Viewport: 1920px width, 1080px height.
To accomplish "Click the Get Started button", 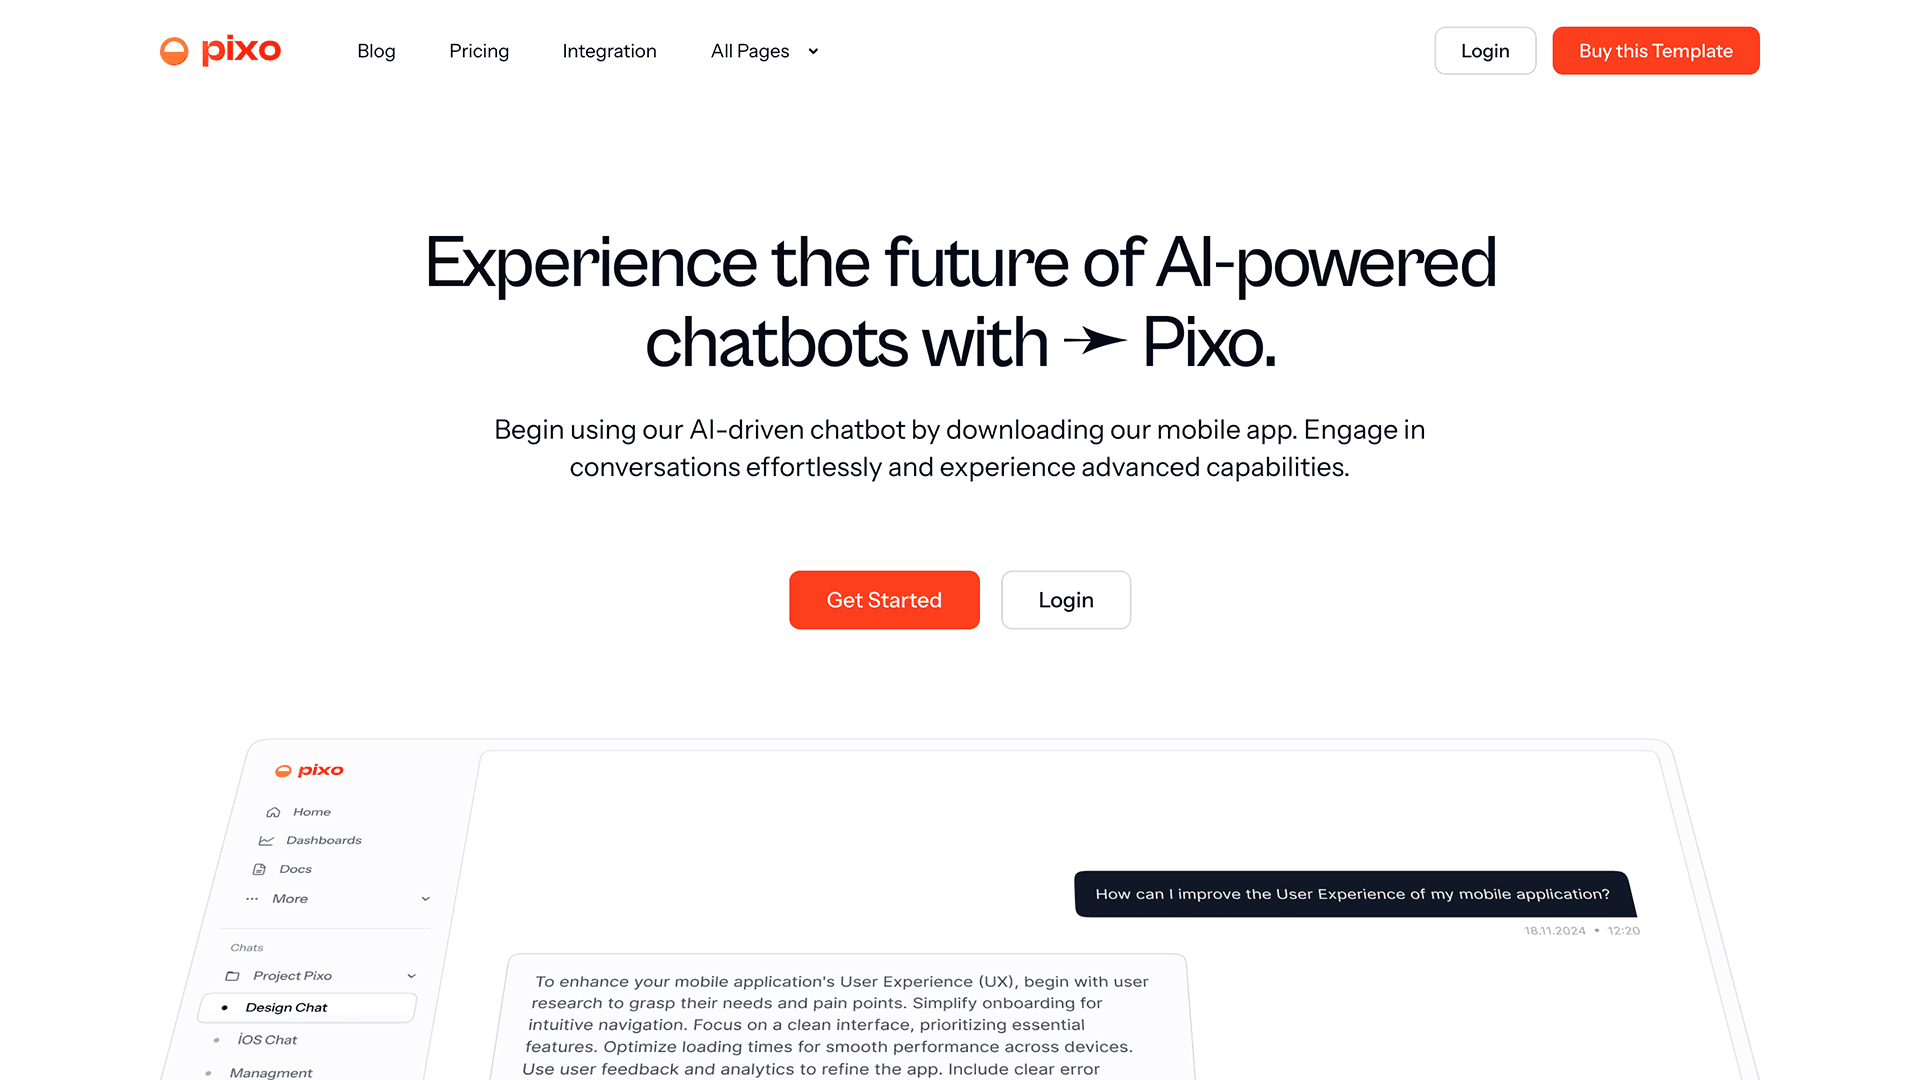I will (884, 600).
